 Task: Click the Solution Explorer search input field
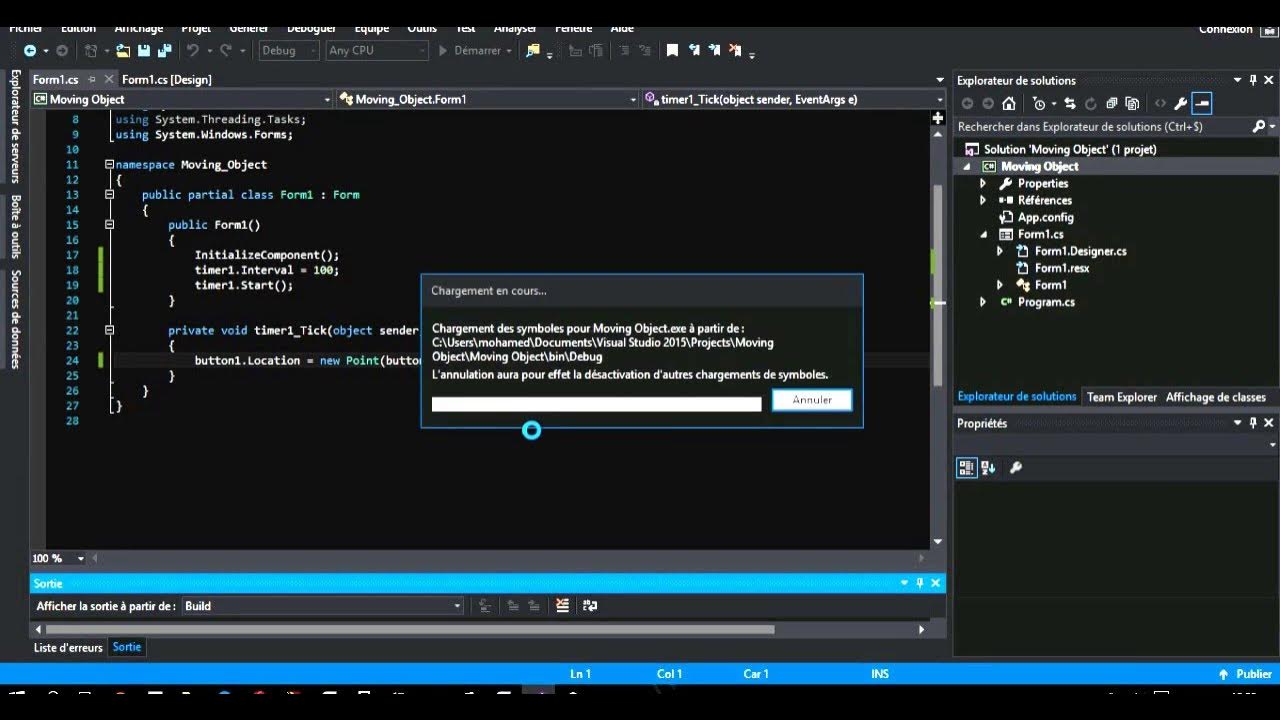(x=1102, y=127)
